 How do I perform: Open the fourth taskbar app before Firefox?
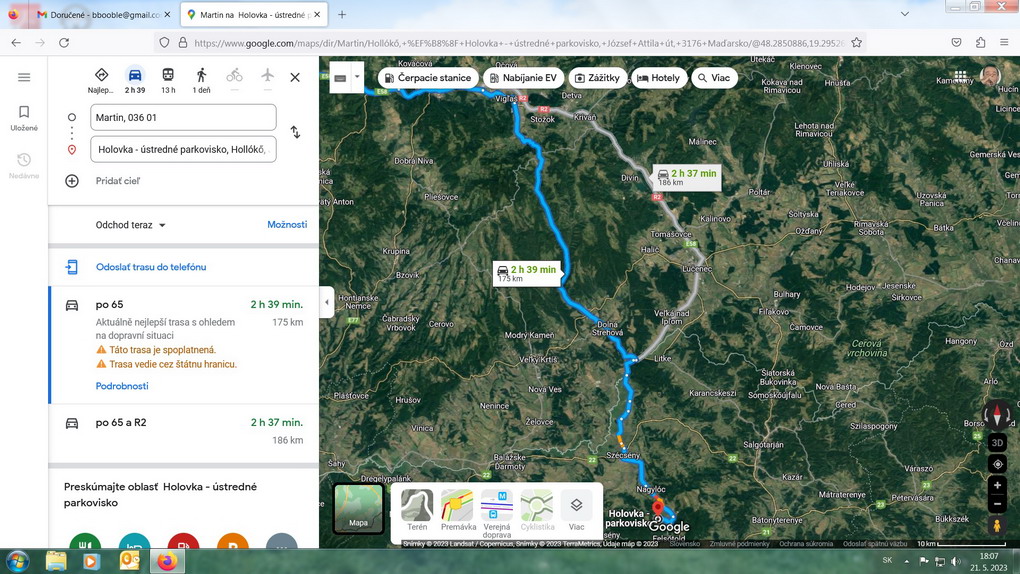(x=129, y=561)
